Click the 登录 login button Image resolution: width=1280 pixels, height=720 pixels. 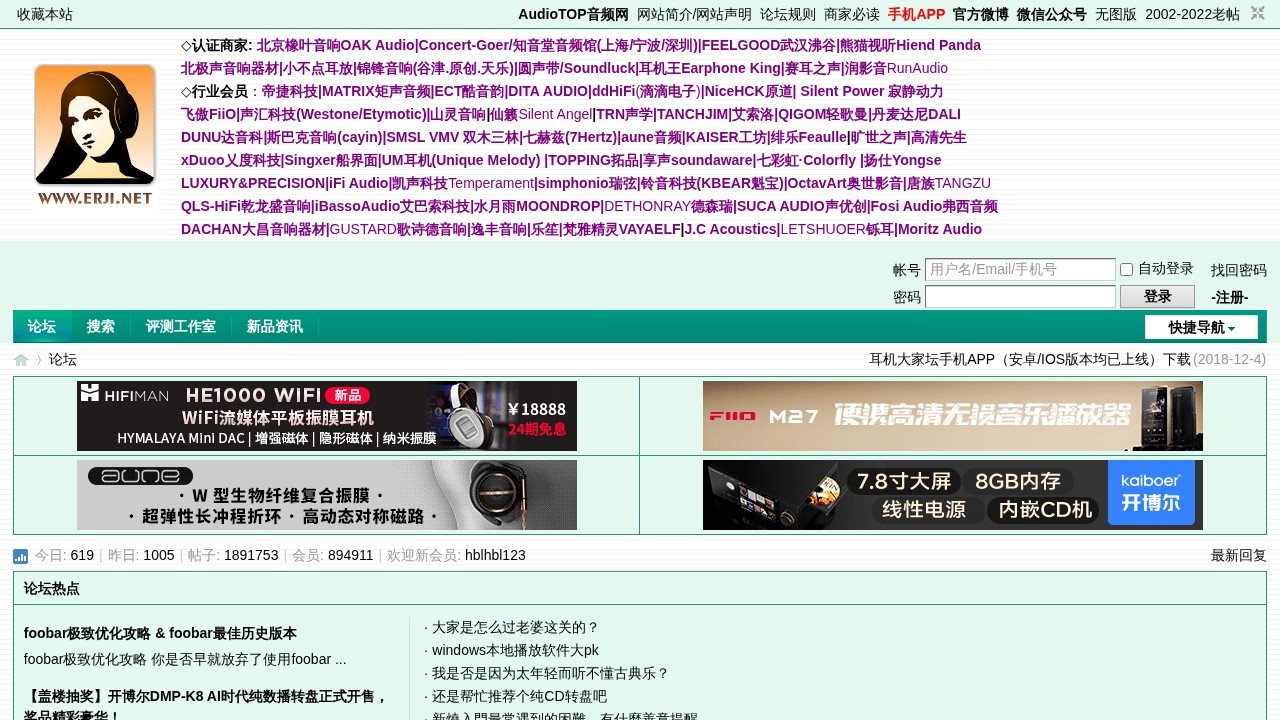pos(1157,297)
